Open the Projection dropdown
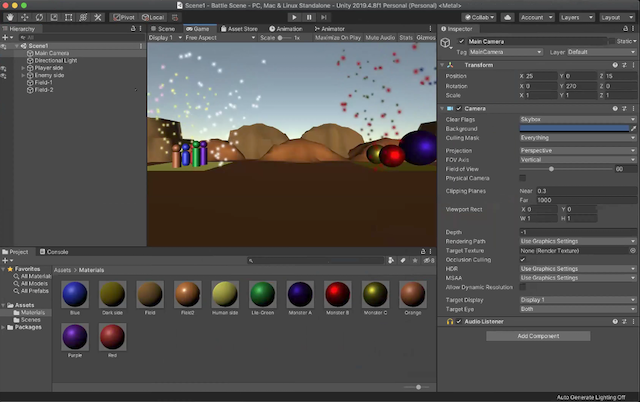 point(577,151)
